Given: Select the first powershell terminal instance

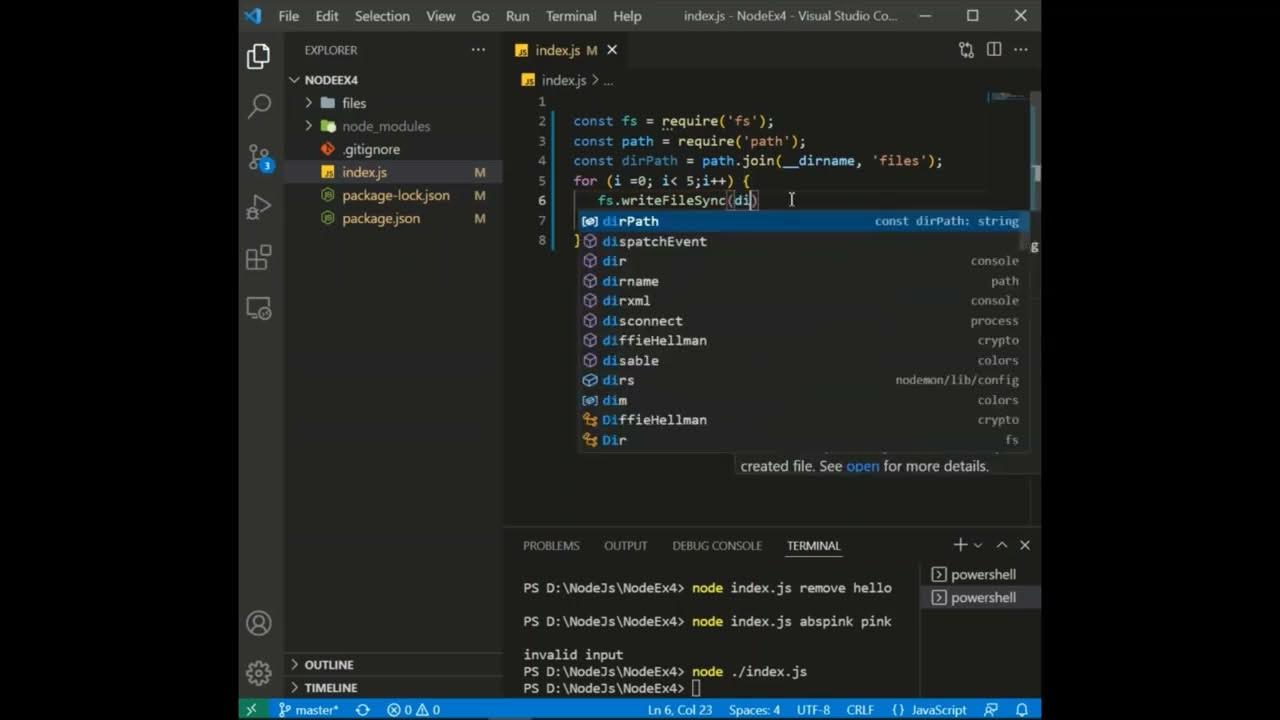Looking at the screenshot, I should 981,574.
